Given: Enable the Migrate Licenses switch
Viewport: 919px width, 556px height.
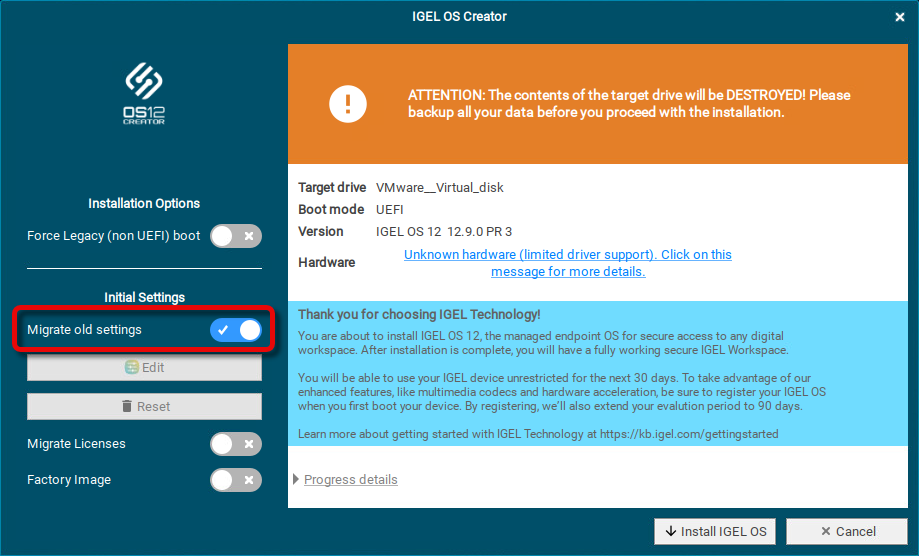Looking at the screenshot, I should point(236,444).
